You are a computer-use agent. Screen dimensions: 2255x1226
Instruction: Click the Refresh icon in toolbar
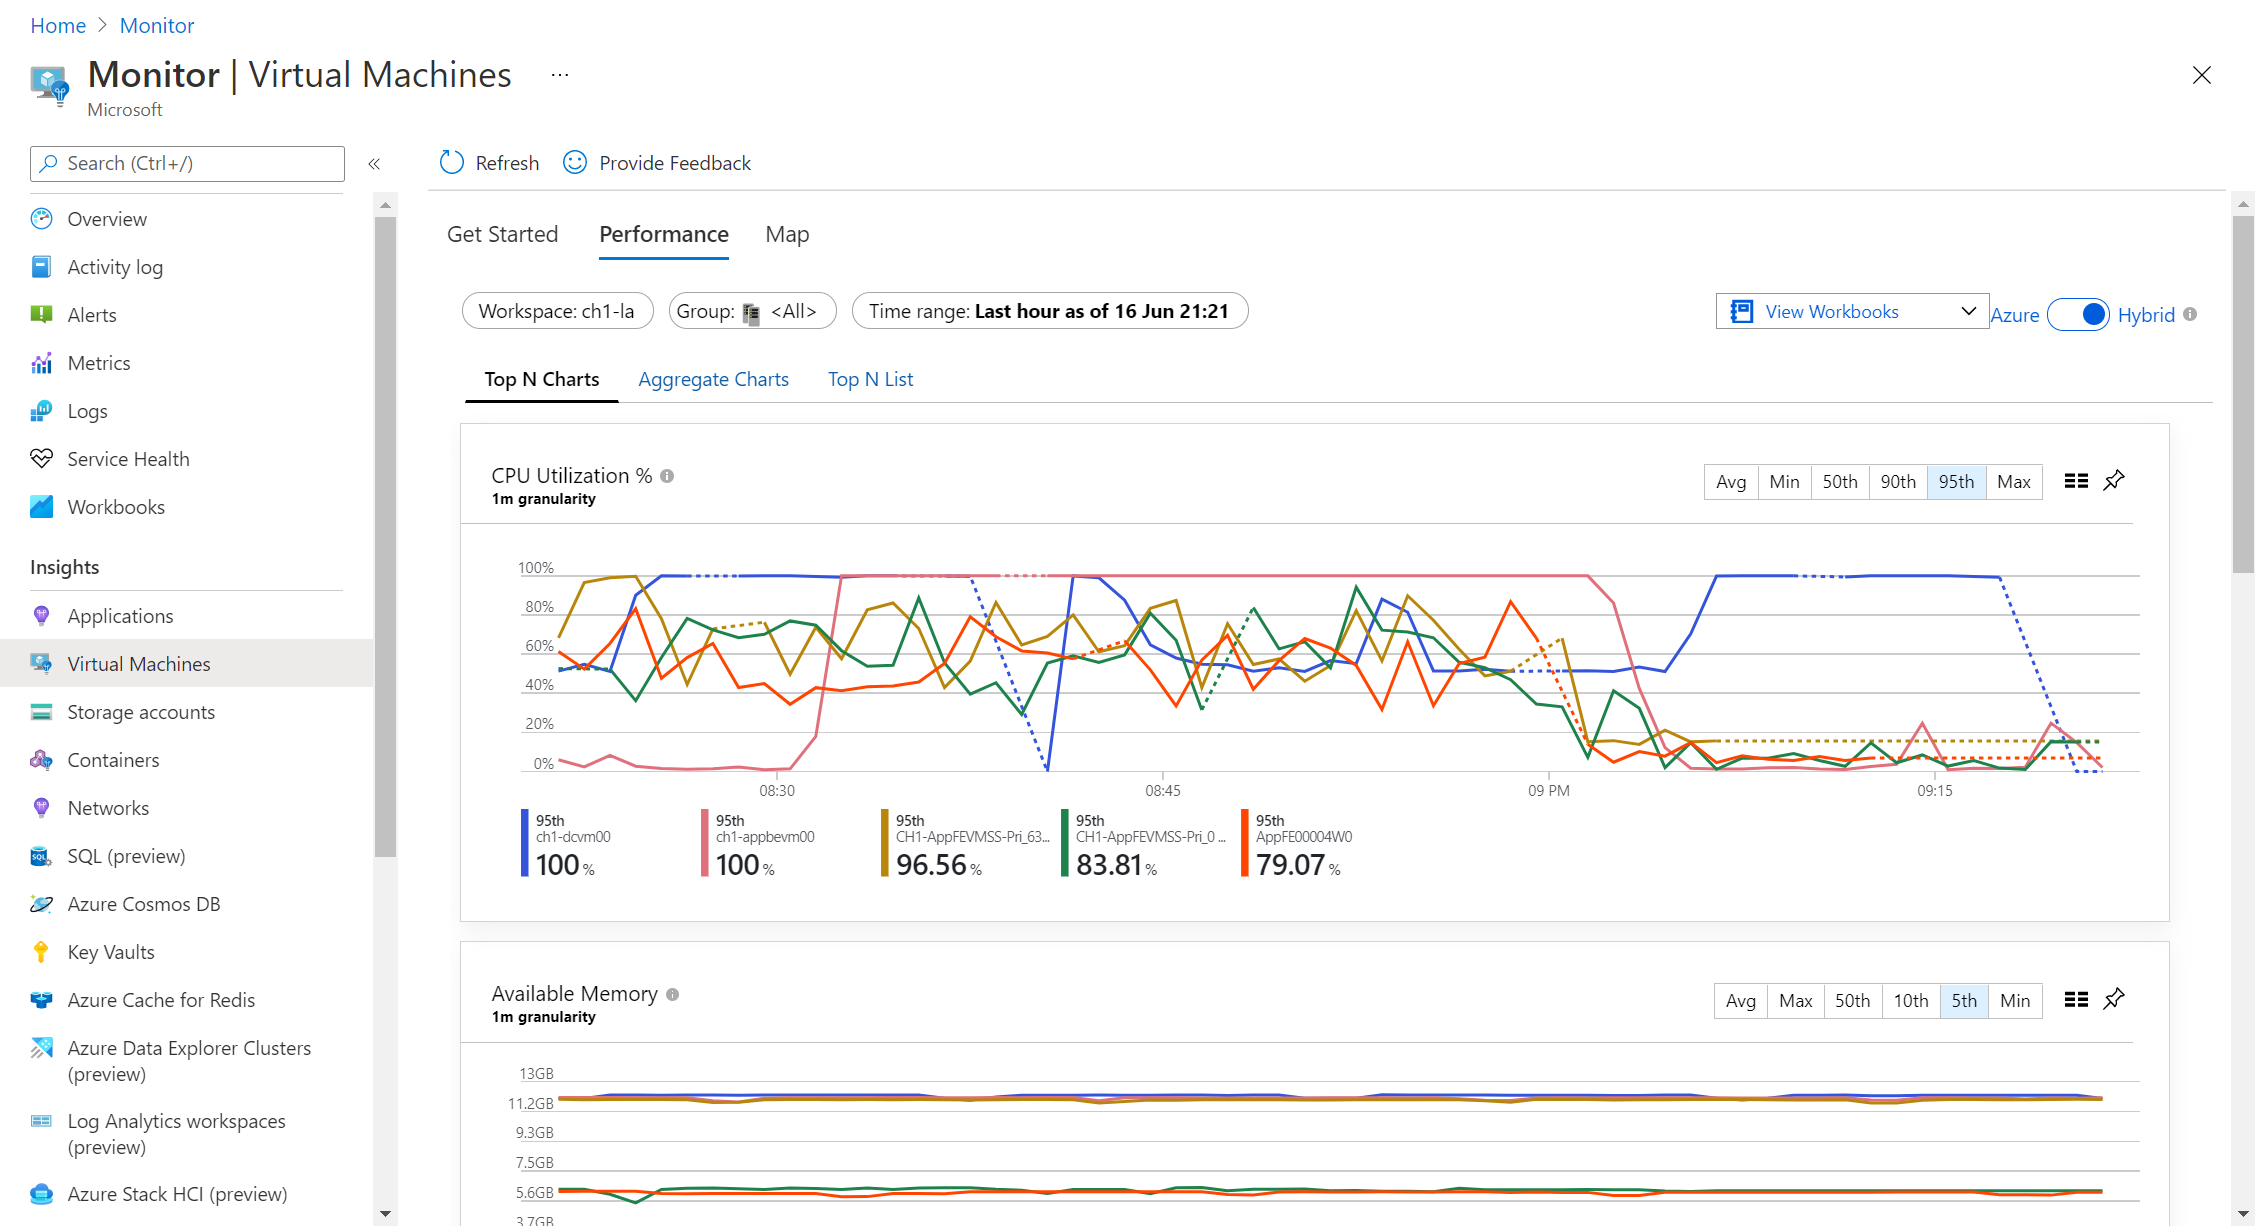[x=452, y=163]
